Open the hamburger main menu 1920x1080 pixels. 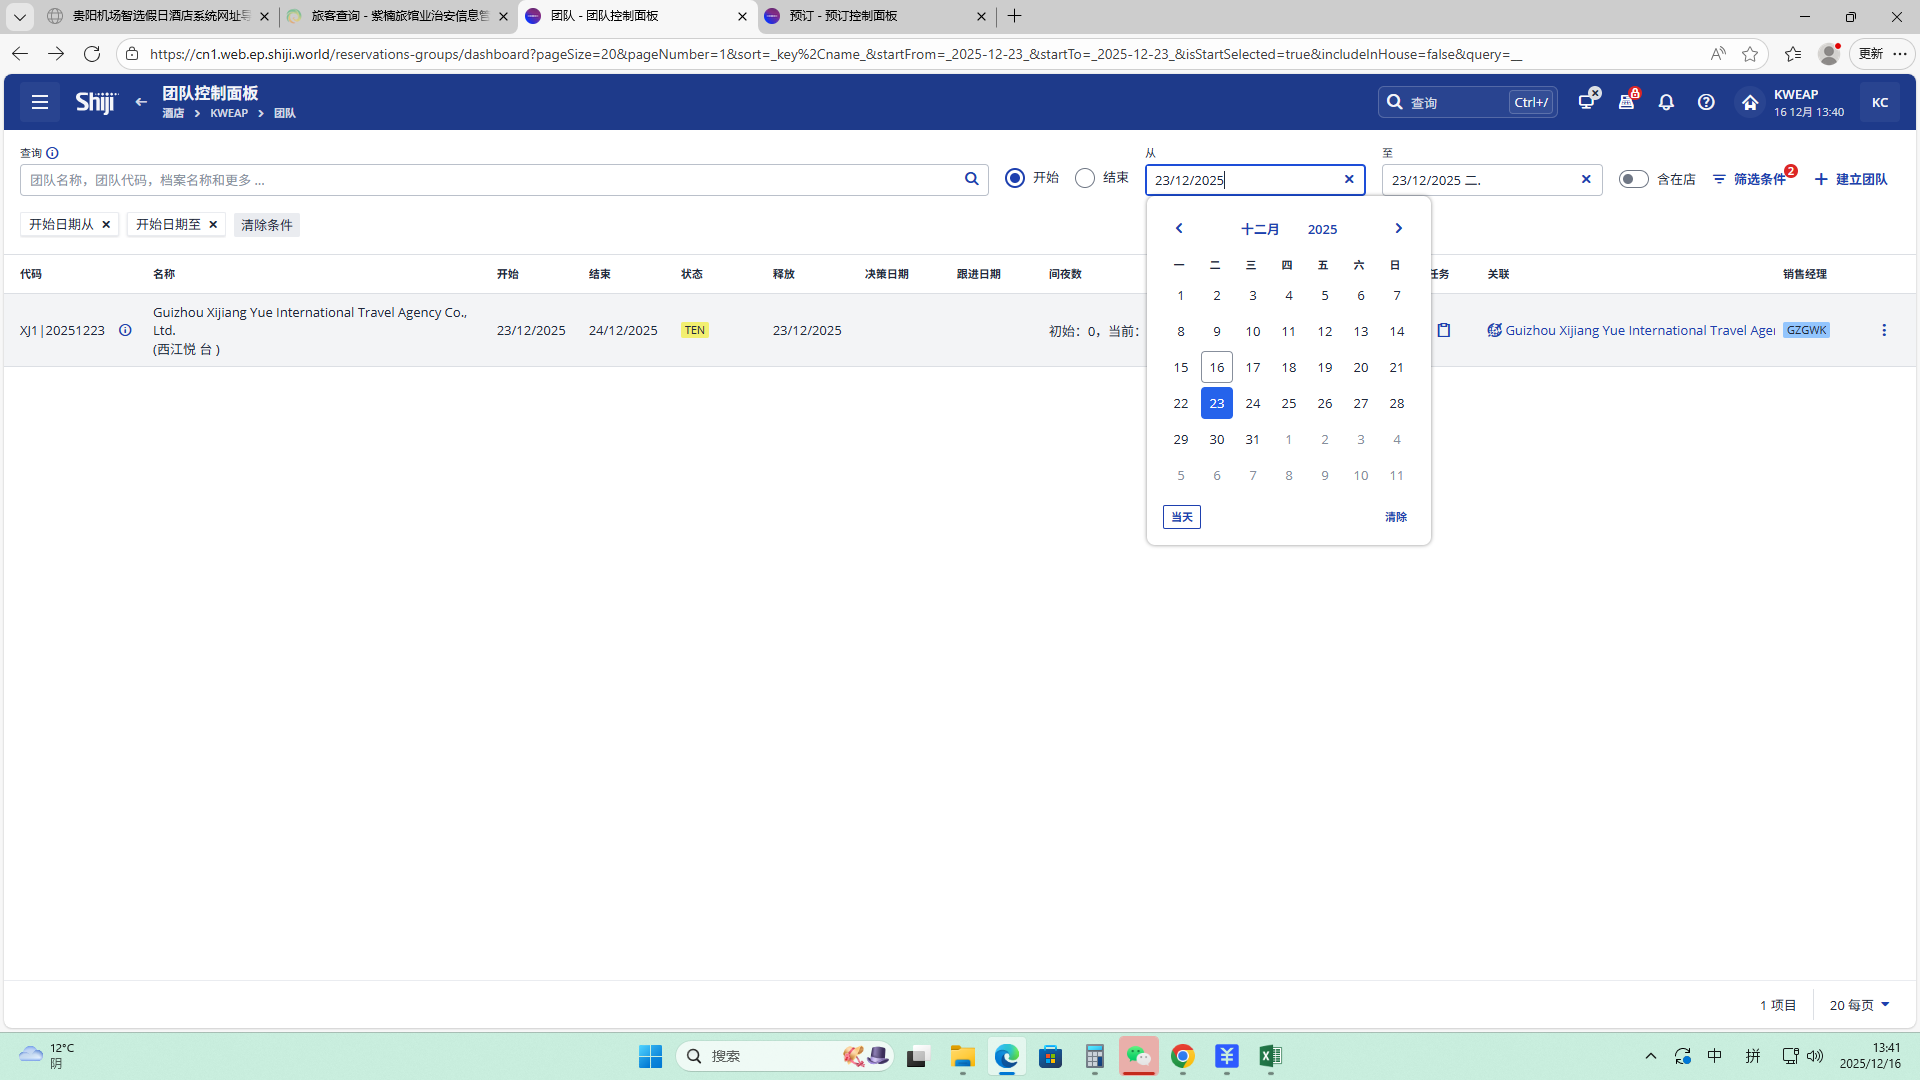pyautogui.click(x=40, y=102)
